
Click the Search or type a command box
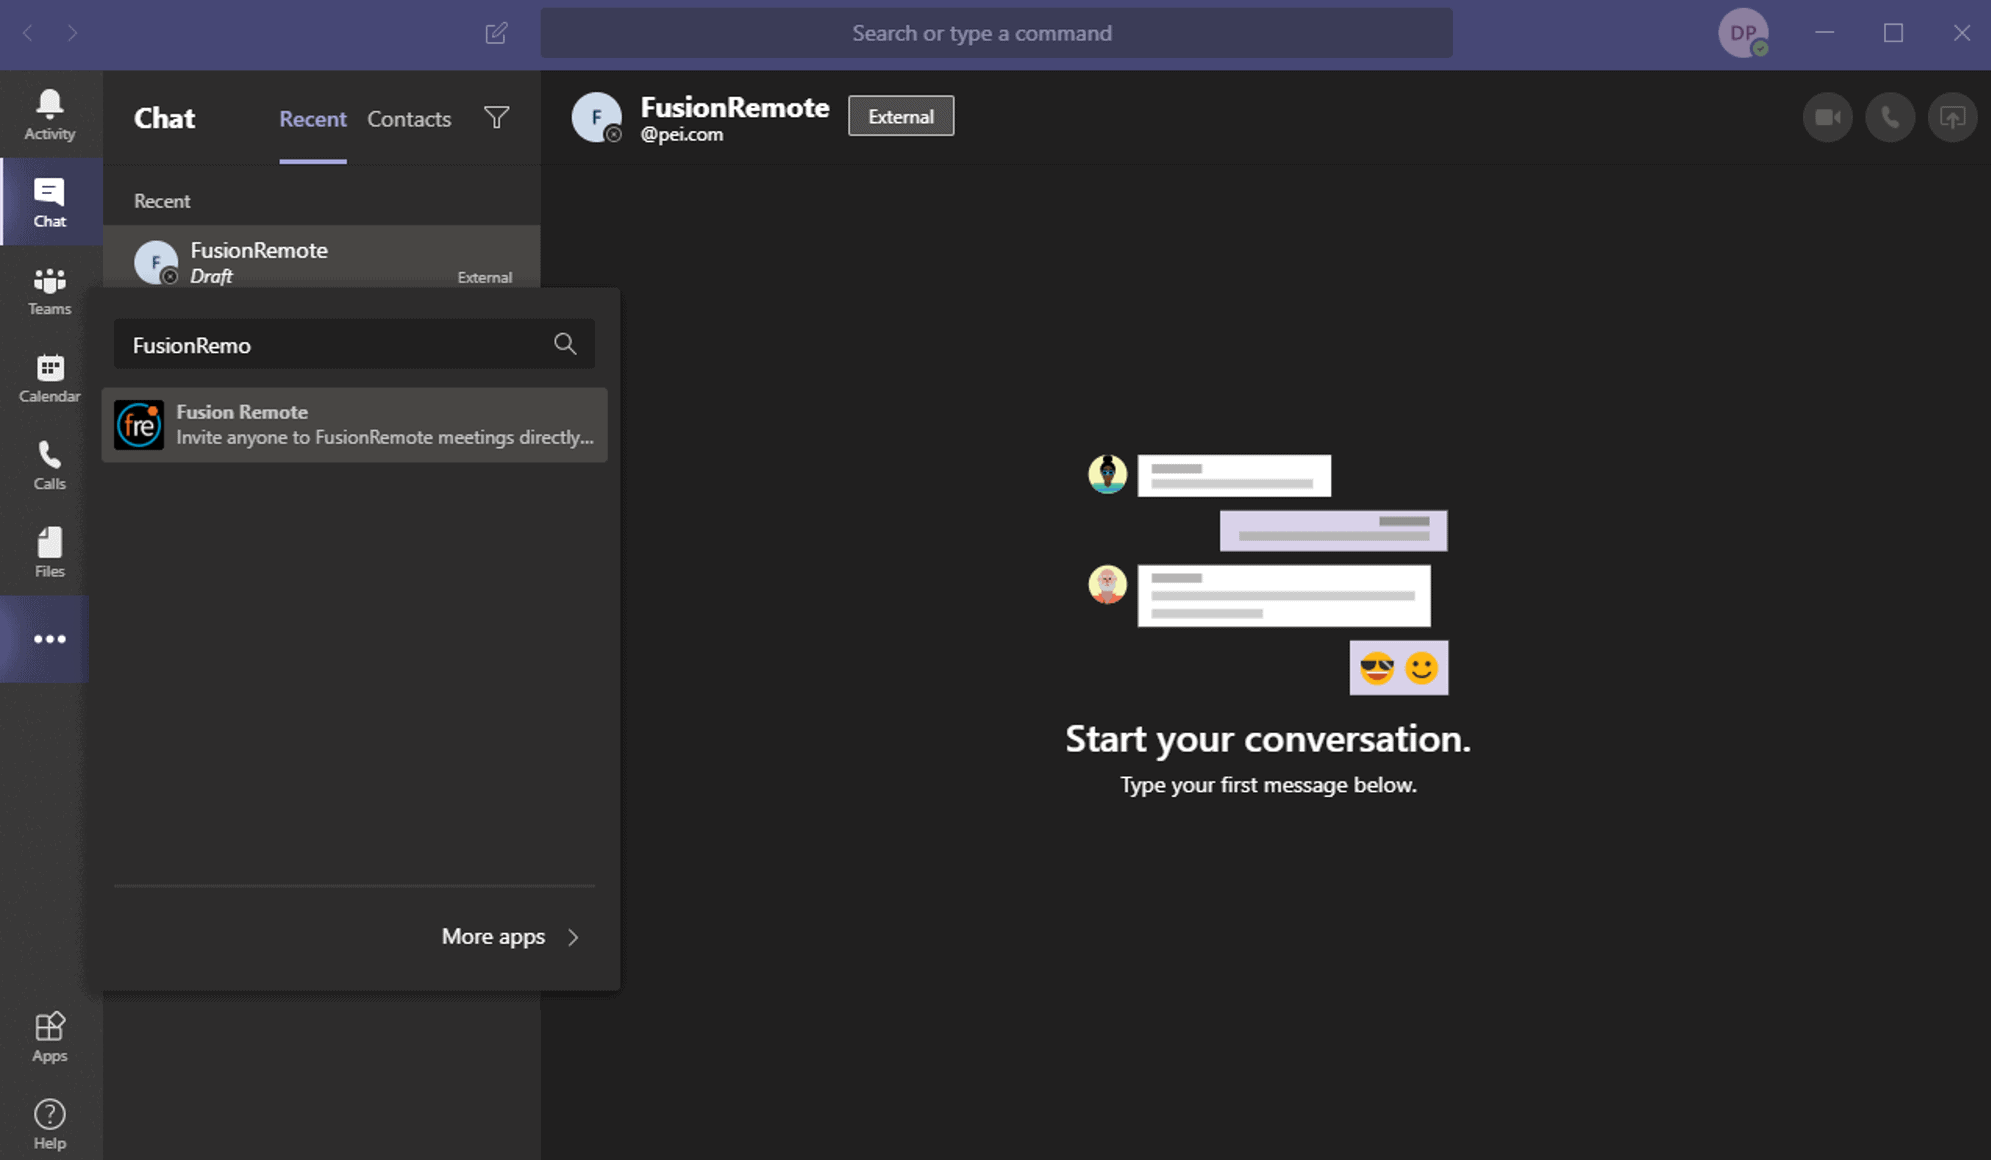(x=996, y=33)
